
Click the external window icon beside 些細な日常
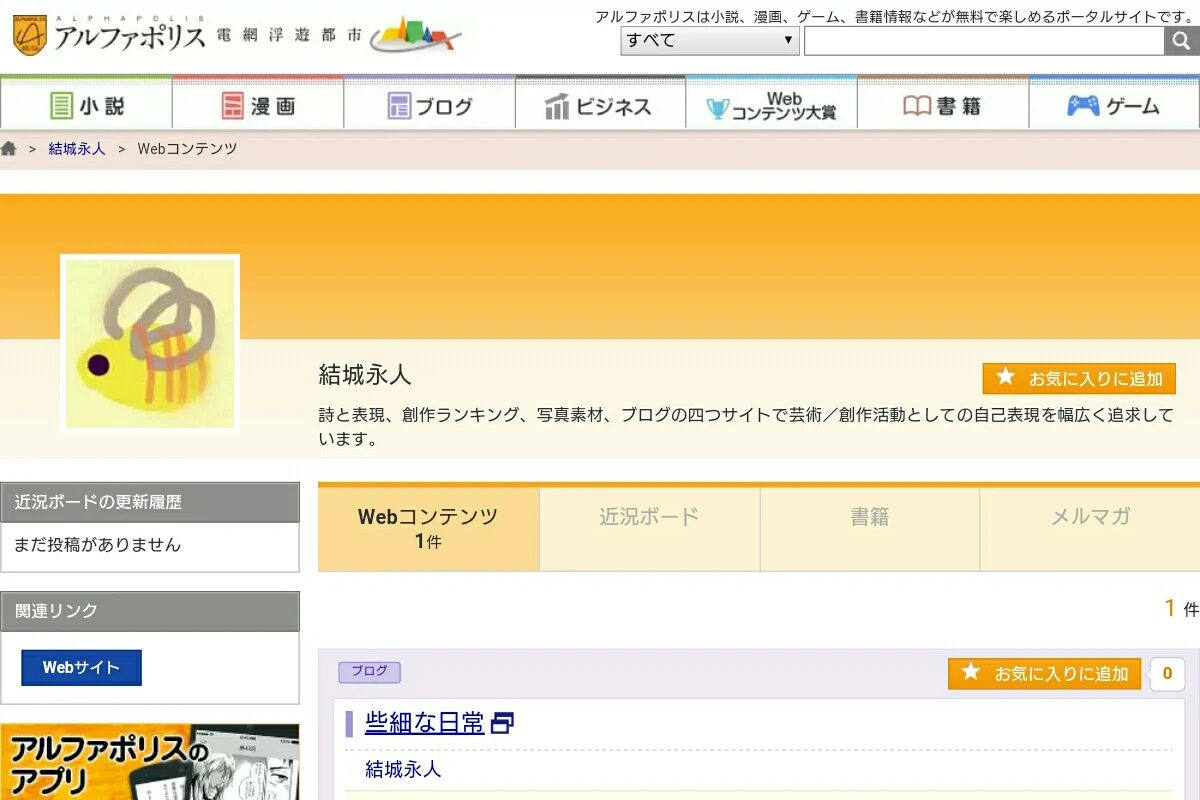click(x=502, y=723)
